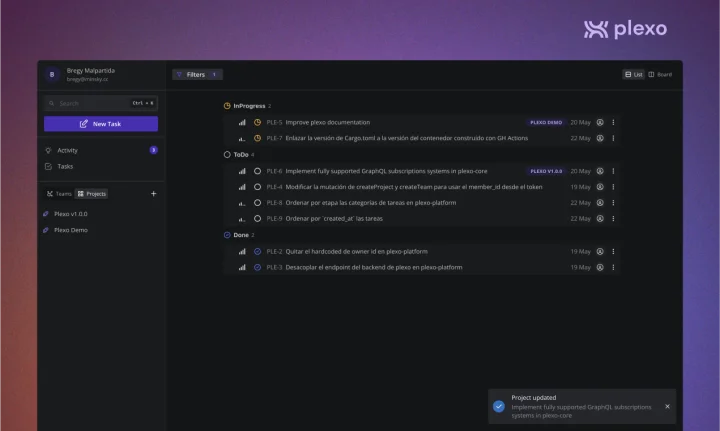Select the Teams tab in sidebar
The height and width of the screenshot is (431, 720).
pyautogui.click(x=59, y=194)
